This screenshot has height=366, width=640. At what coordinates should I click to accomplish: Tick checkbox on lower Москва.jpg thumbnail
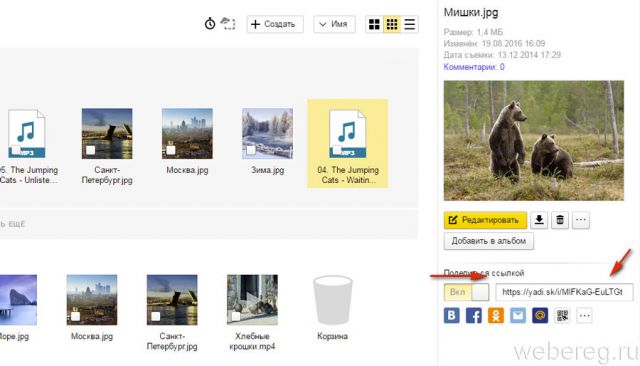[76, 316]
